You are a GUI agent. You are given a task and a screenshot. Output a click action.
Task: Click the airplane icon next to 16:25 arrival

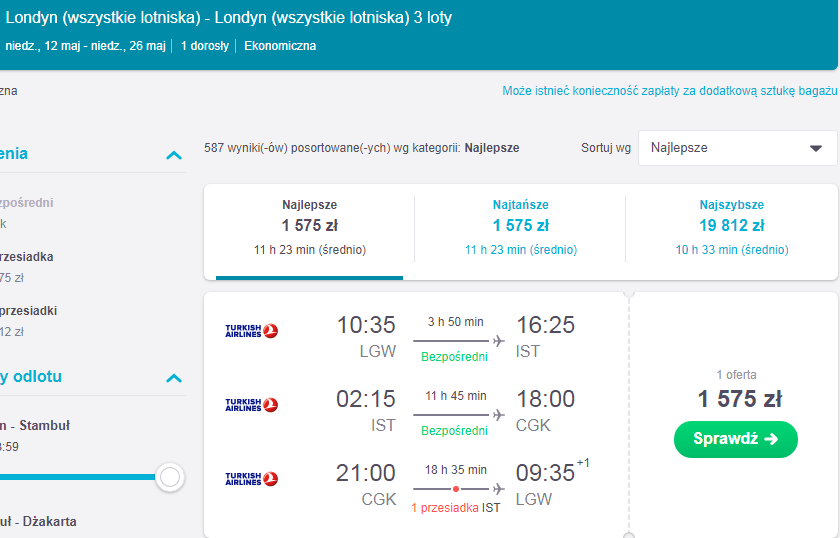[499, 341]
